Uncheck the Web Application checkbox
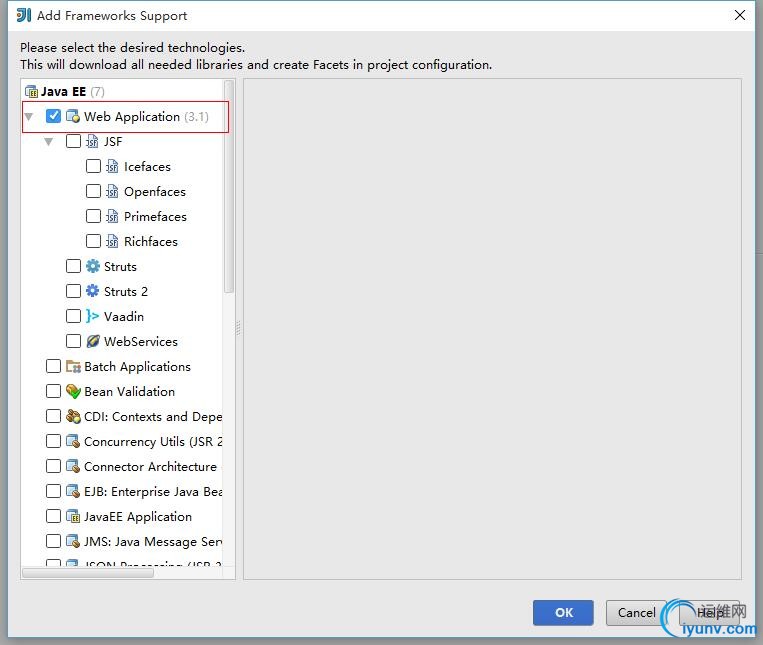This screenshot has width=763, height=645. (x=53, y=116)
